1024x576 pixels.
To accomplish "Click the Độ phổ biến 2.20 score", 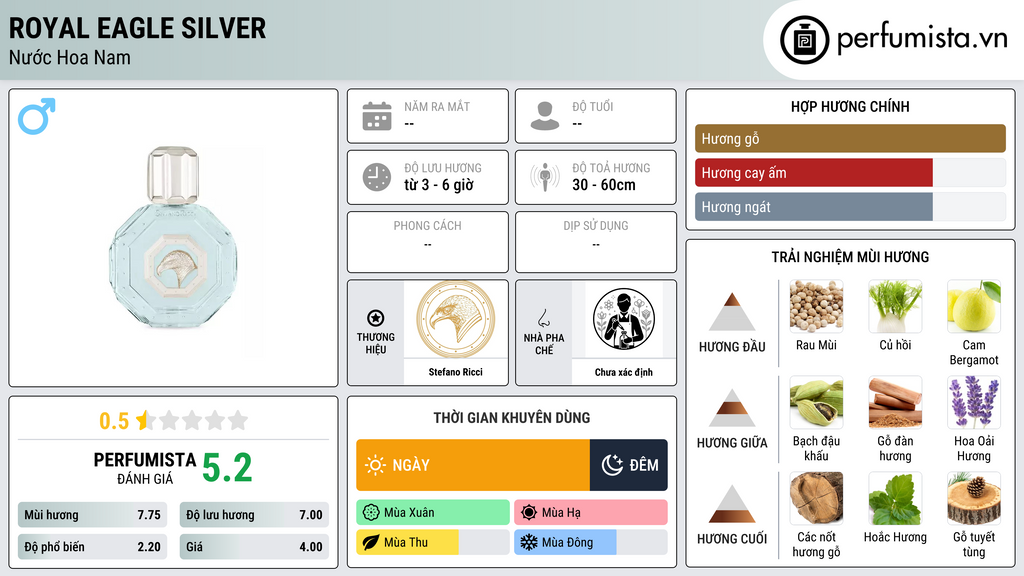I will 92,547.
